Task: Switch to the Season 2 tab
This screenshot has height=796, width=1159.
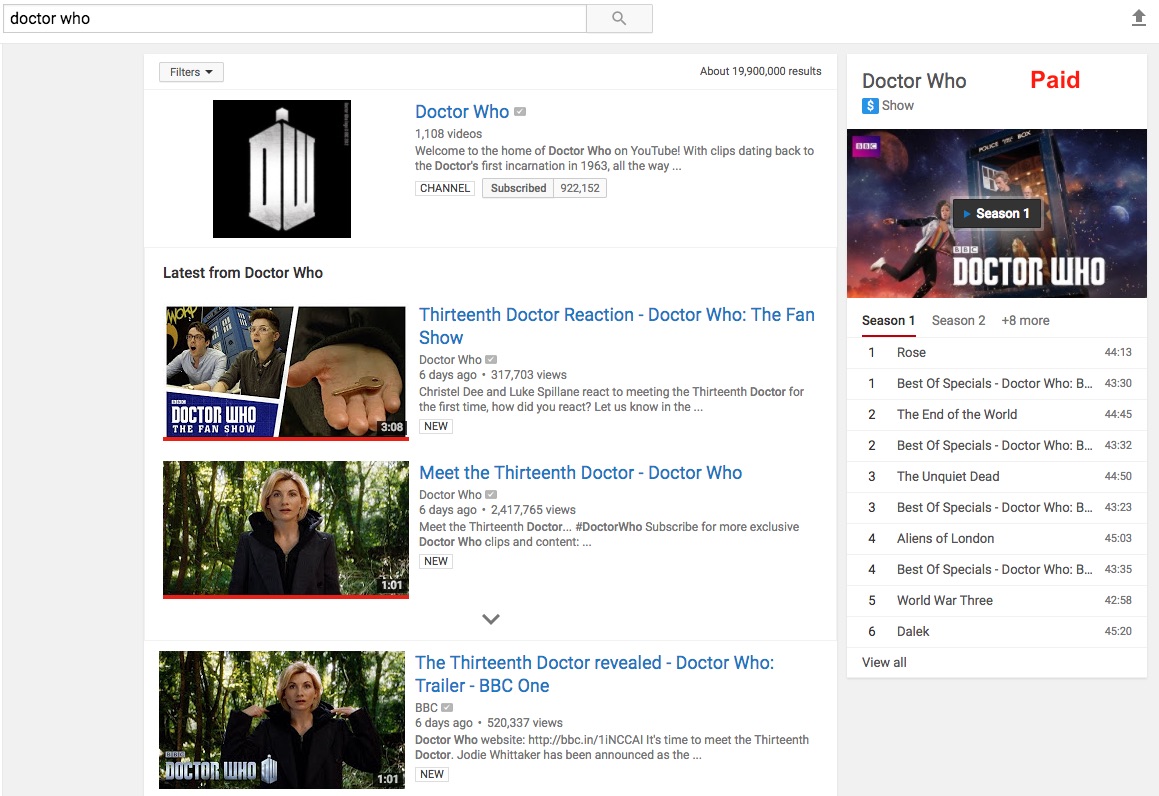Action: click(958, 320)
